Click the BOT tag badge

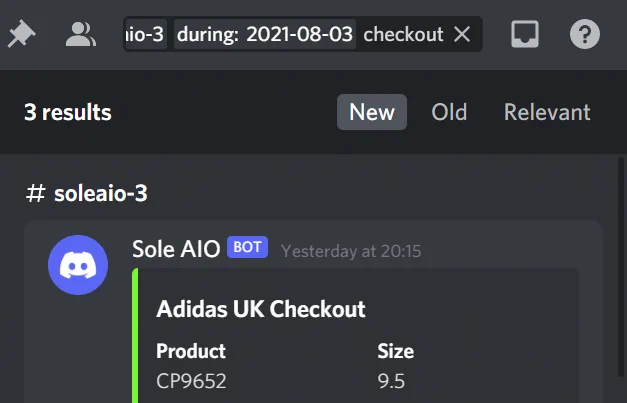[x=248, y=247]
